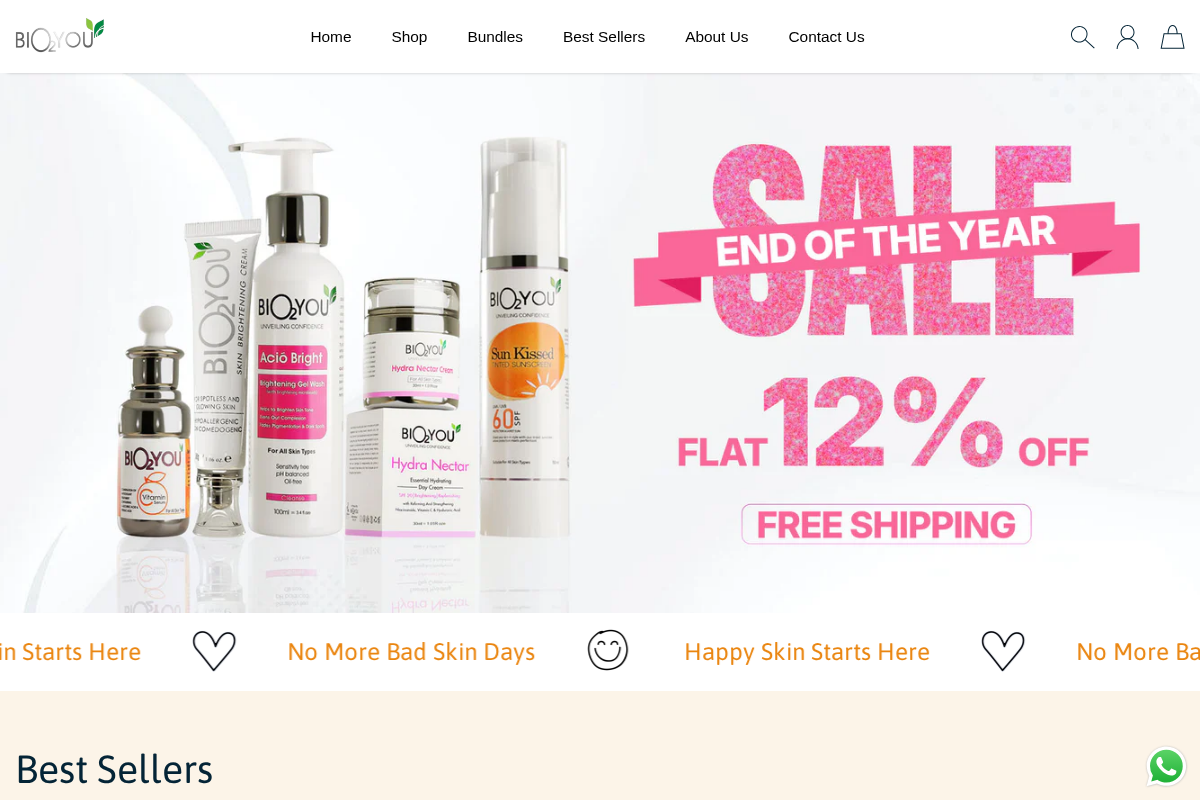This screenshot has height=800, width=1200.
Task: Click the Hydra Nectar cream box
Action: point(411,468)
